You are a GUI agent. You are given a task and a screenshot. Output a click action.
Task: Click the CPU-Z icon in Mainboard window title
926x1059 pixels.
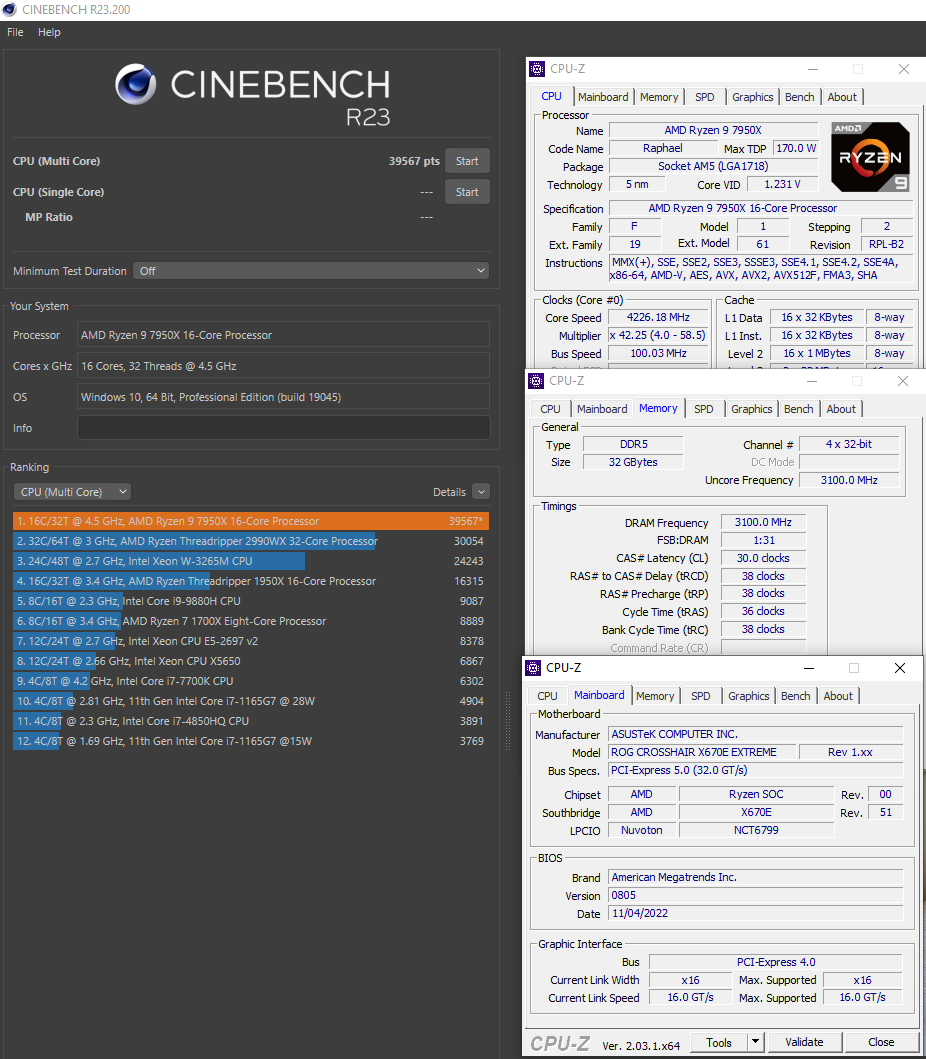coord(533,668)
